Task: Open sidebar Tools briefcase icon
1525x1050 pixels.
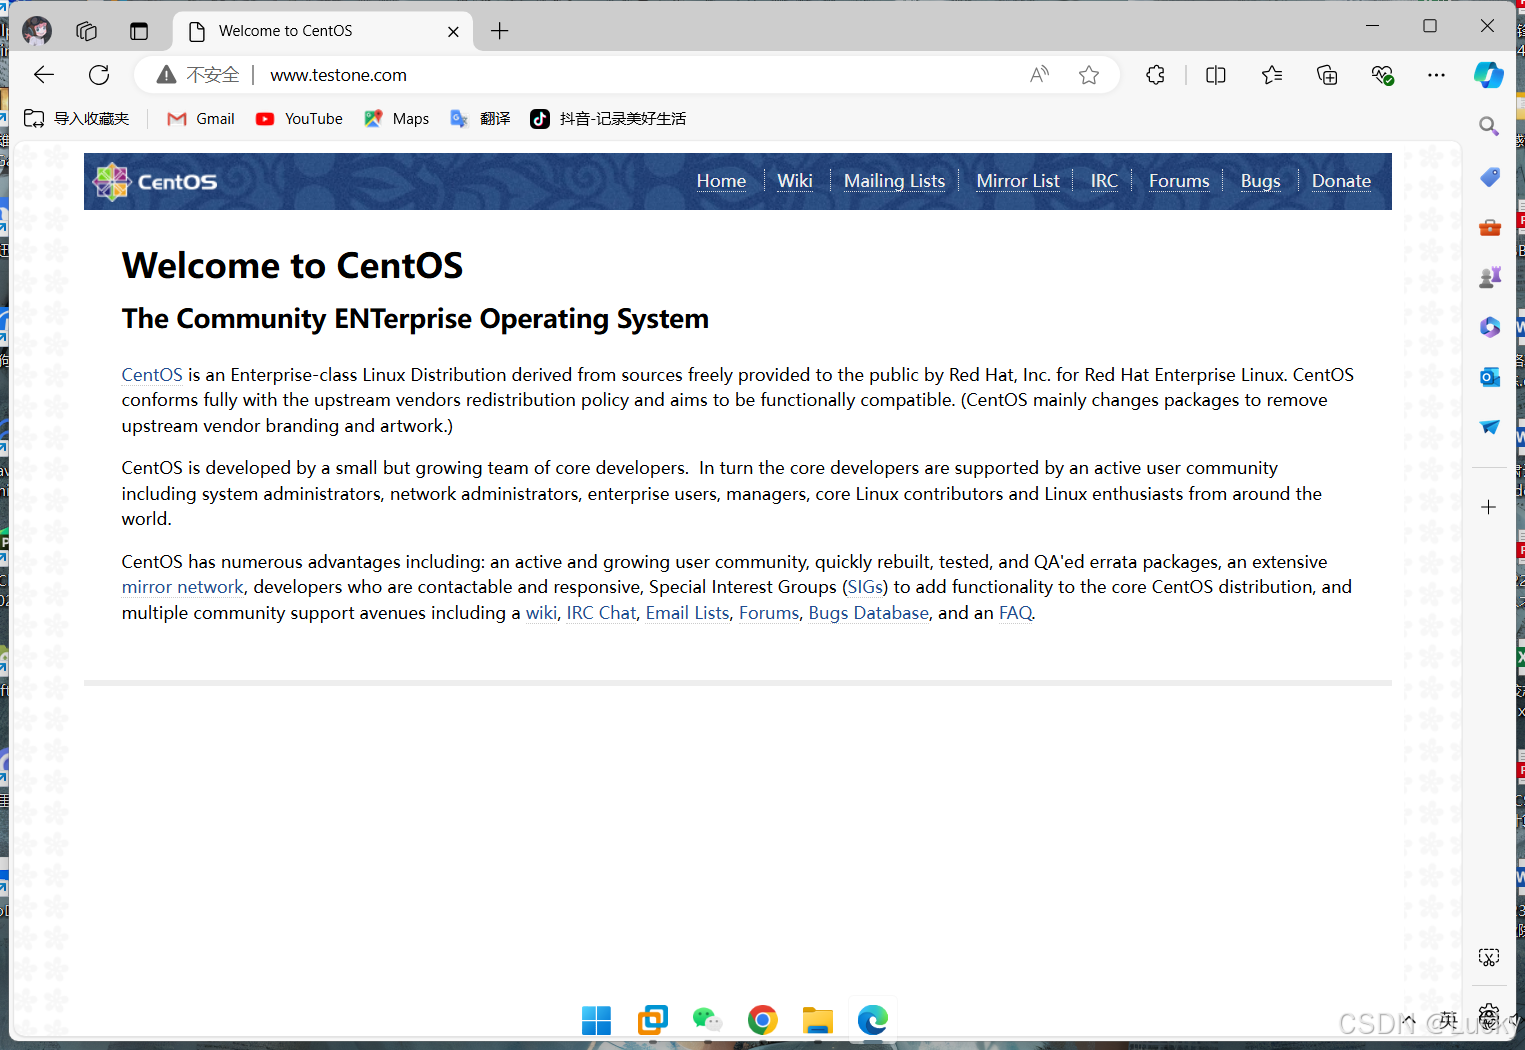Action: click(x=1489, y=227)
